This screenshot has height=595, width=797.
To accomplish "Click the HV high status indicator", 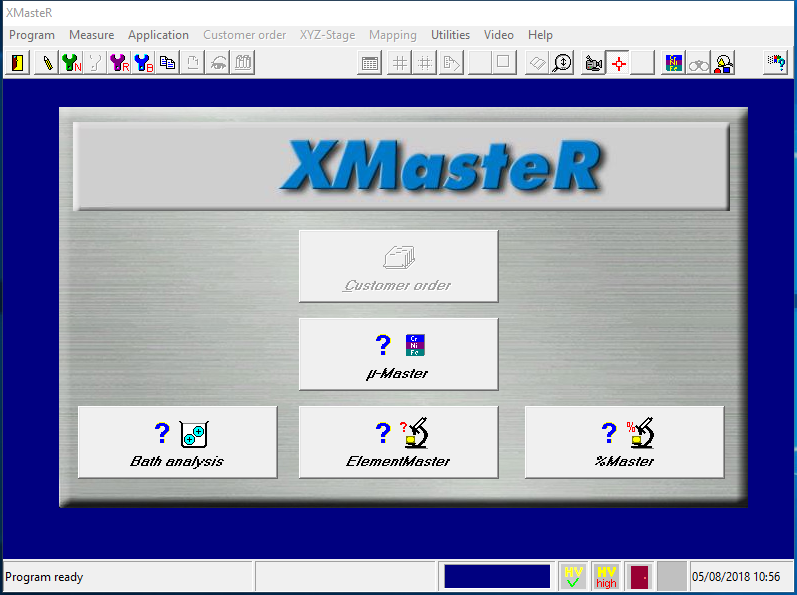I will coord(606,577).
